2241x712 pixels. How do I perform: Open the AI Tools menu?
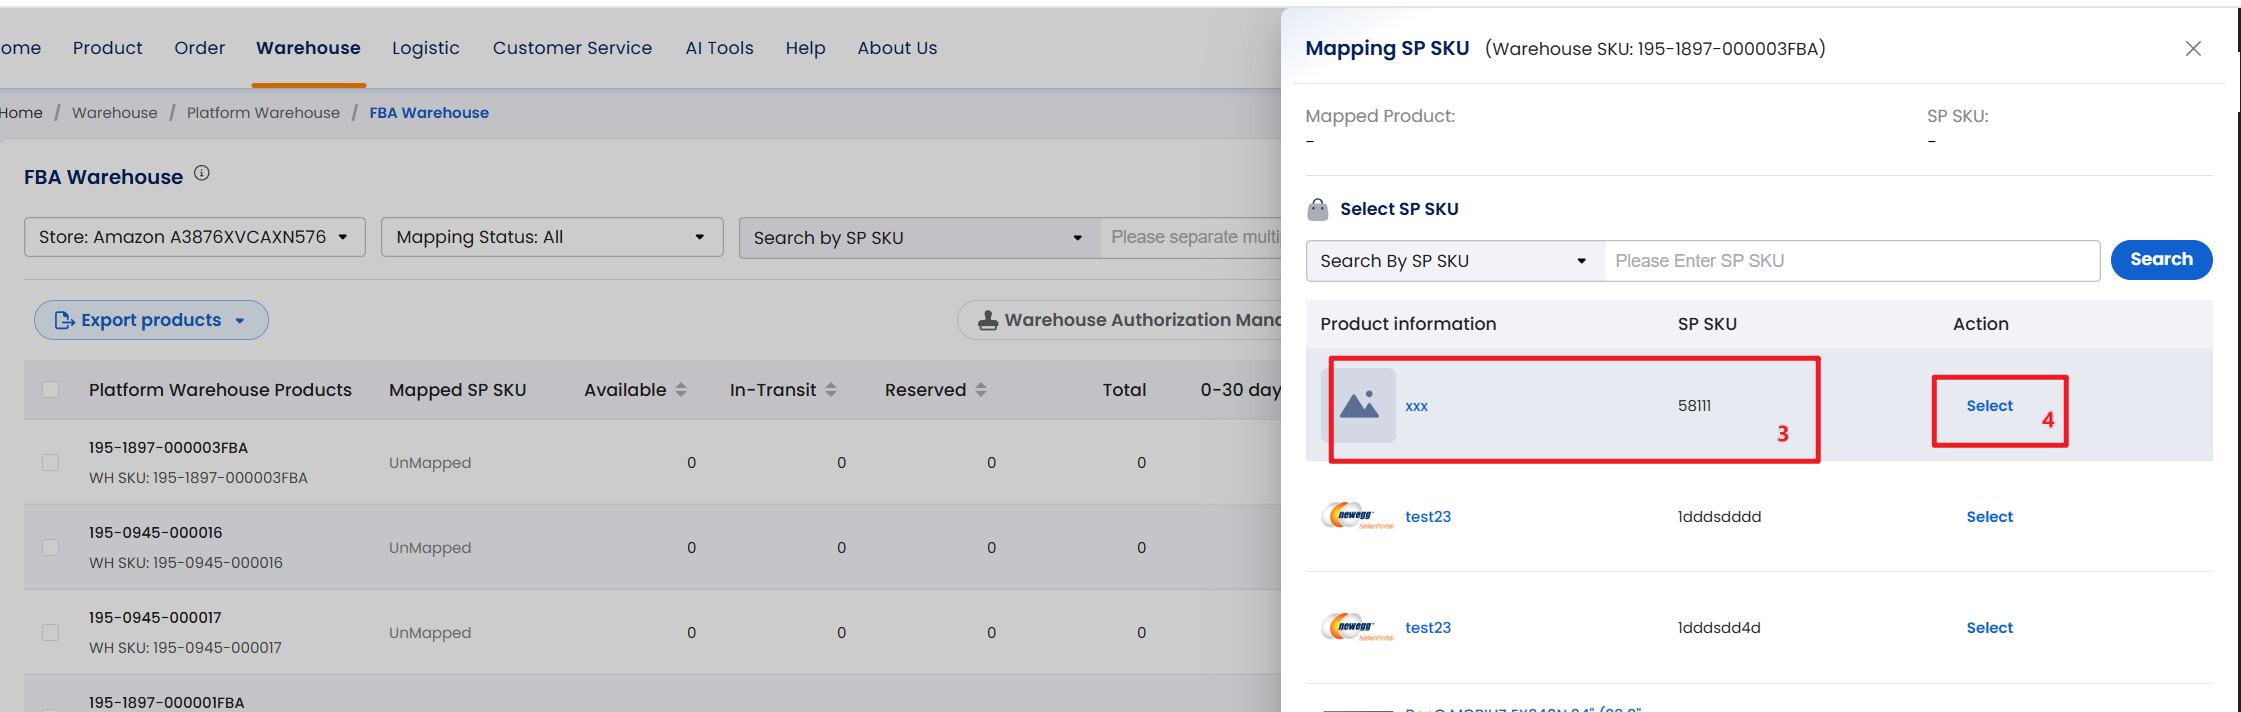click(x=719, y=48)
